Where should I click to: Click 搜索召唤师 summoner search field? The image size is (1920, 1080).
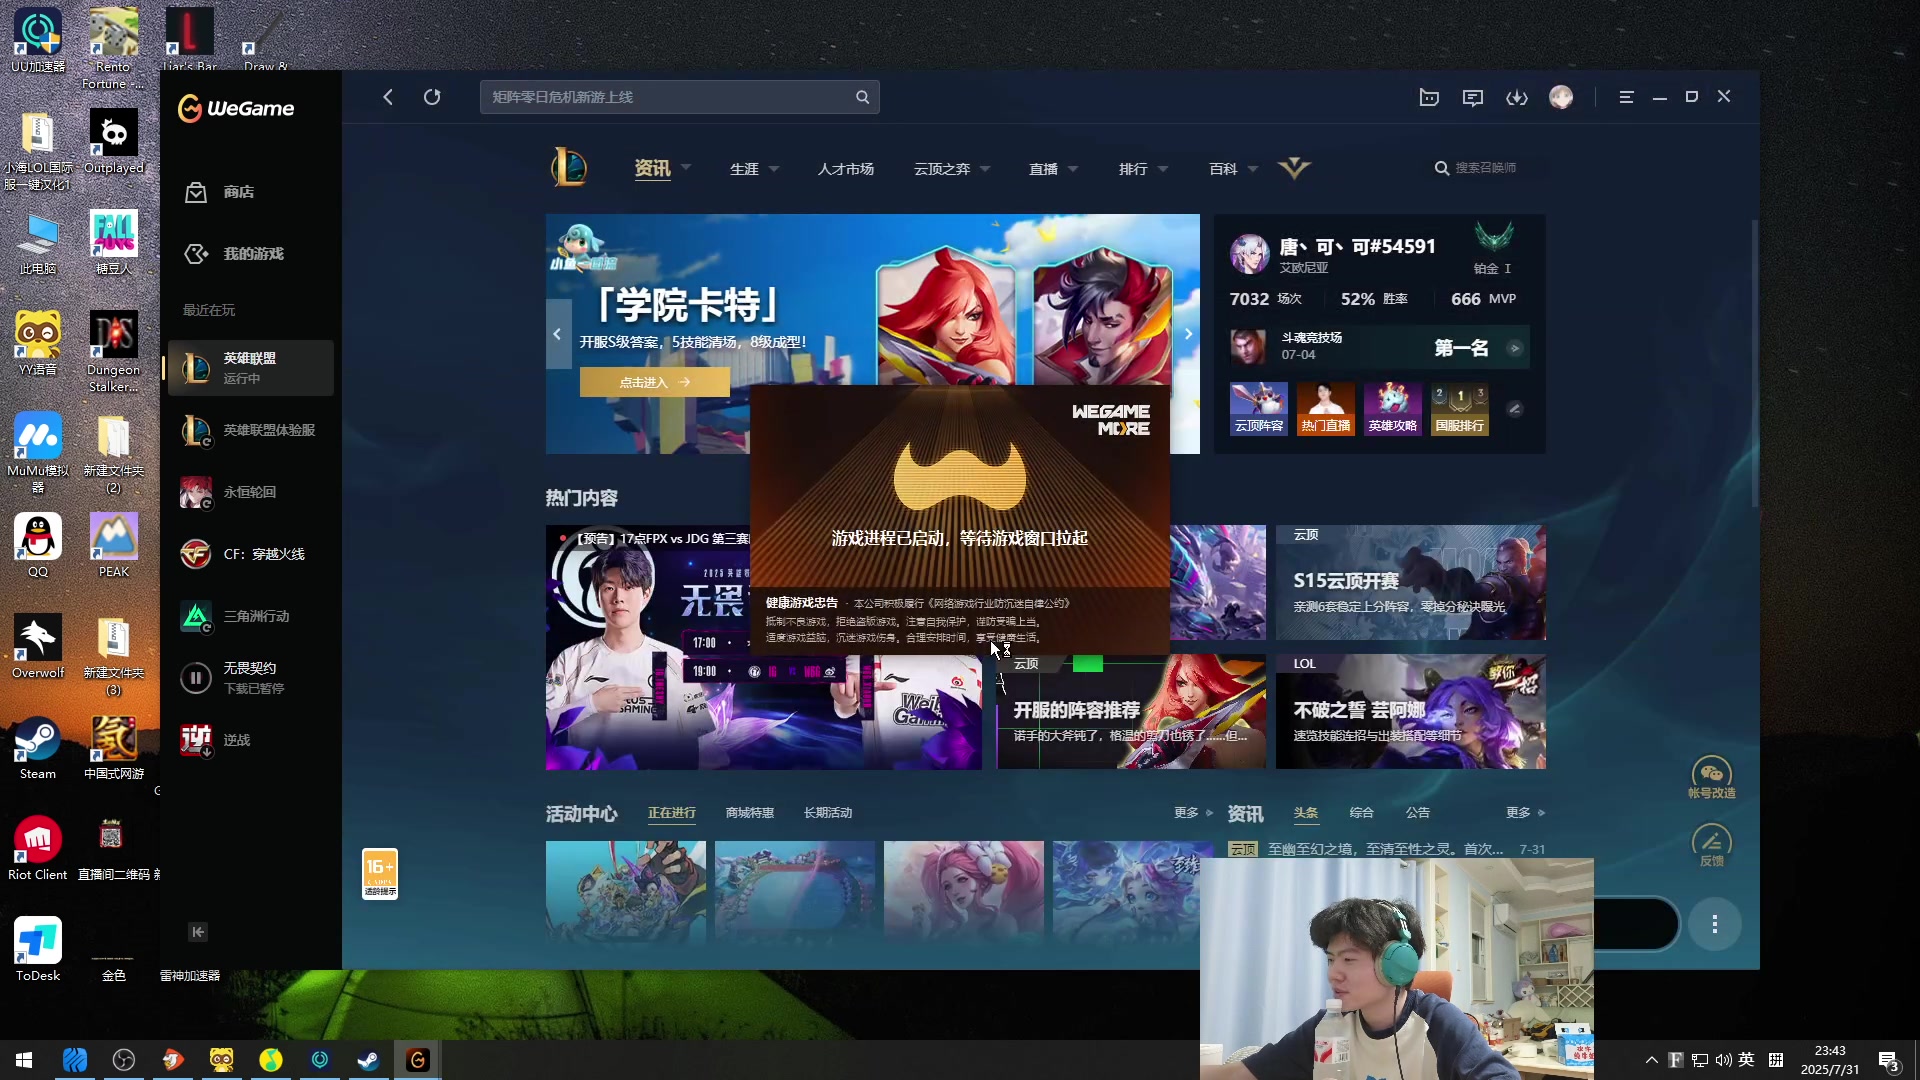click(1485, 168)
